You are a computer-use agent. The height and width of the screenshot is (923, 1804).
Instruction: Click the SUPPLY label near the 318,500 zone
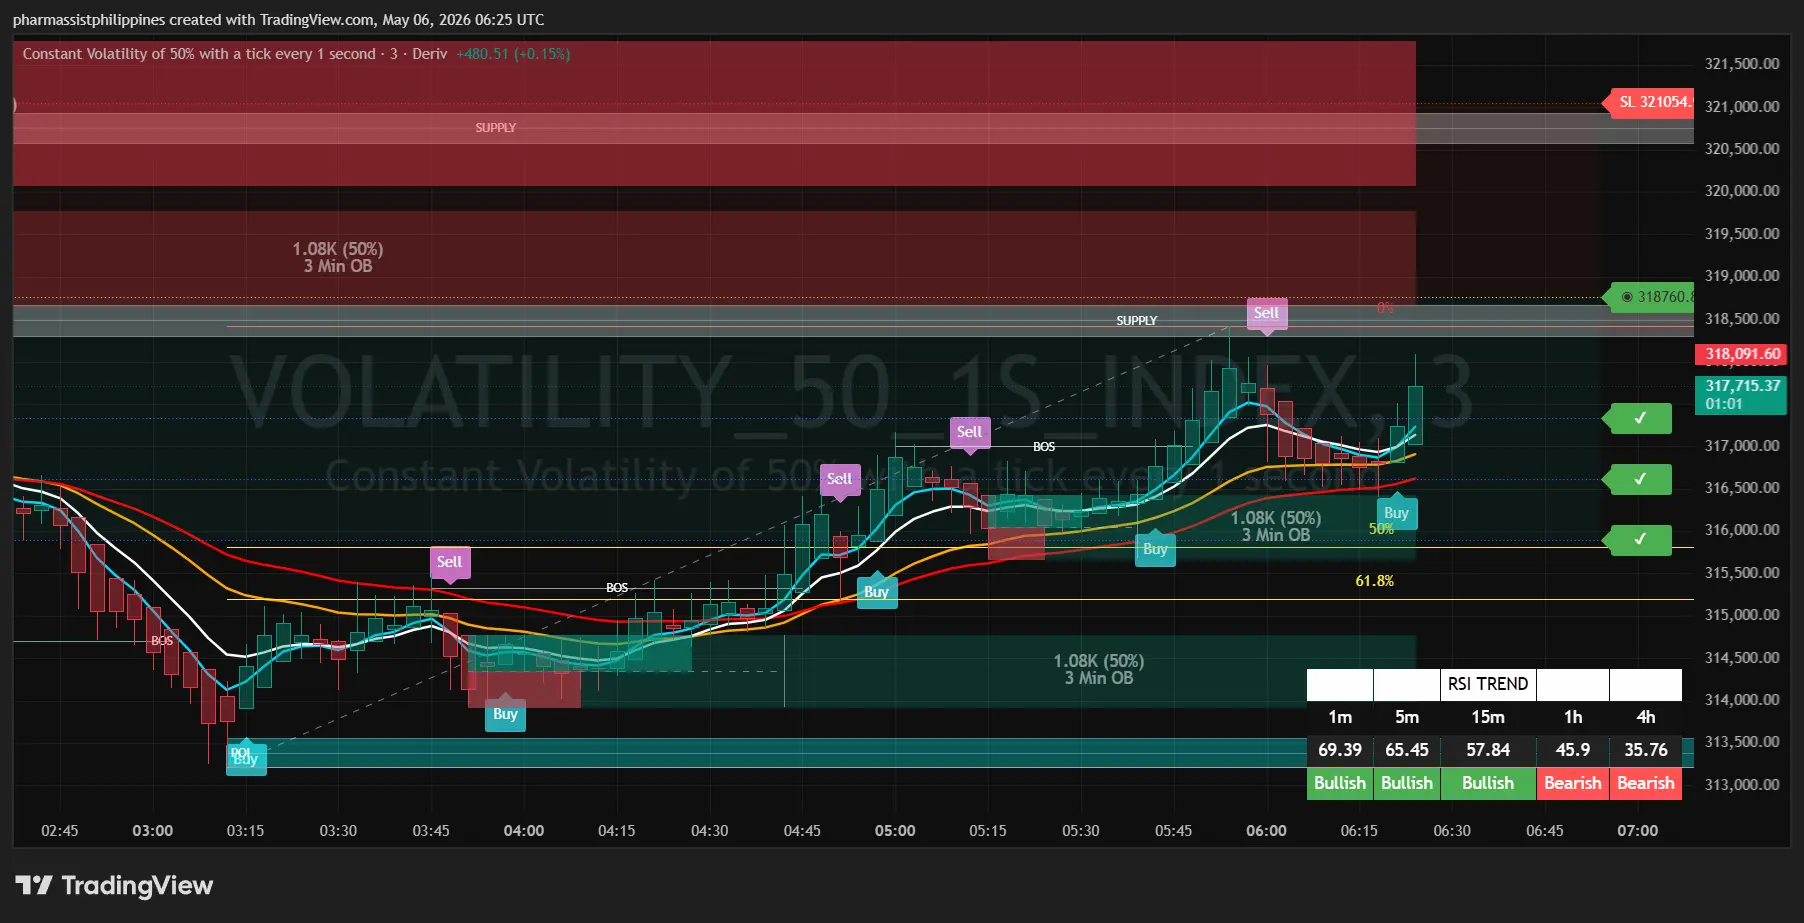coord(1137,321)
